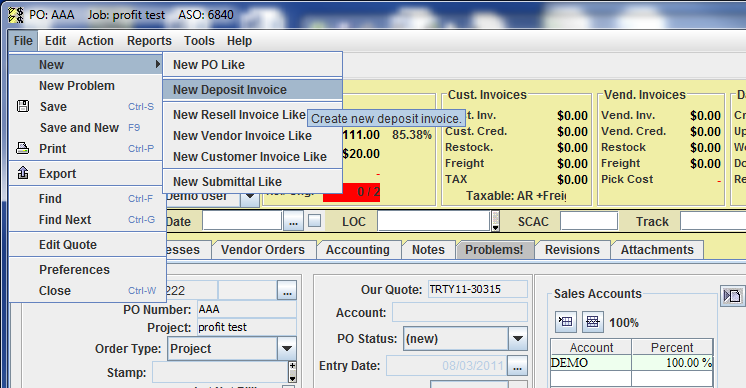
Task: Click the red 0/2 indicator box
Action: pos(351,192)
